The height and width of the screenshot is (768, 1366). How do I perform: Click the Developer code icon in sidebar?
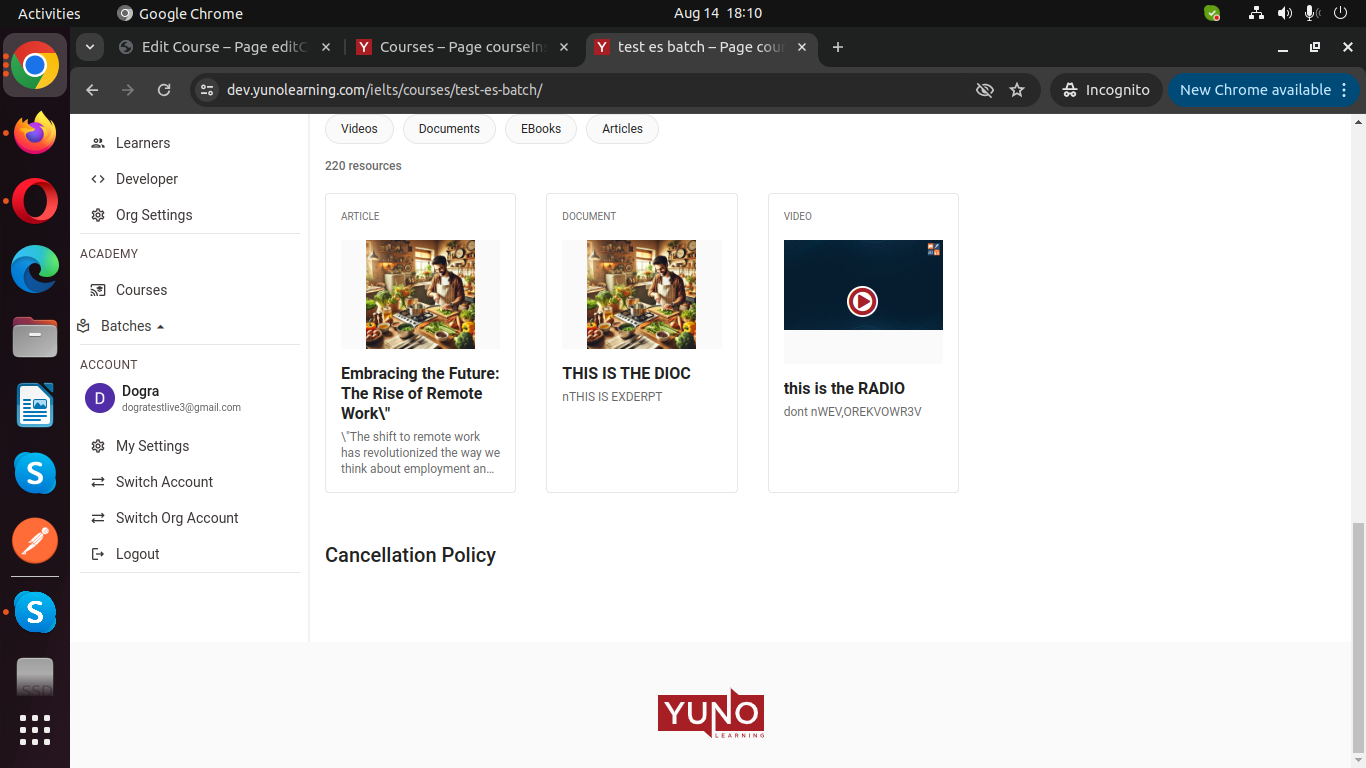click(98, 179)
